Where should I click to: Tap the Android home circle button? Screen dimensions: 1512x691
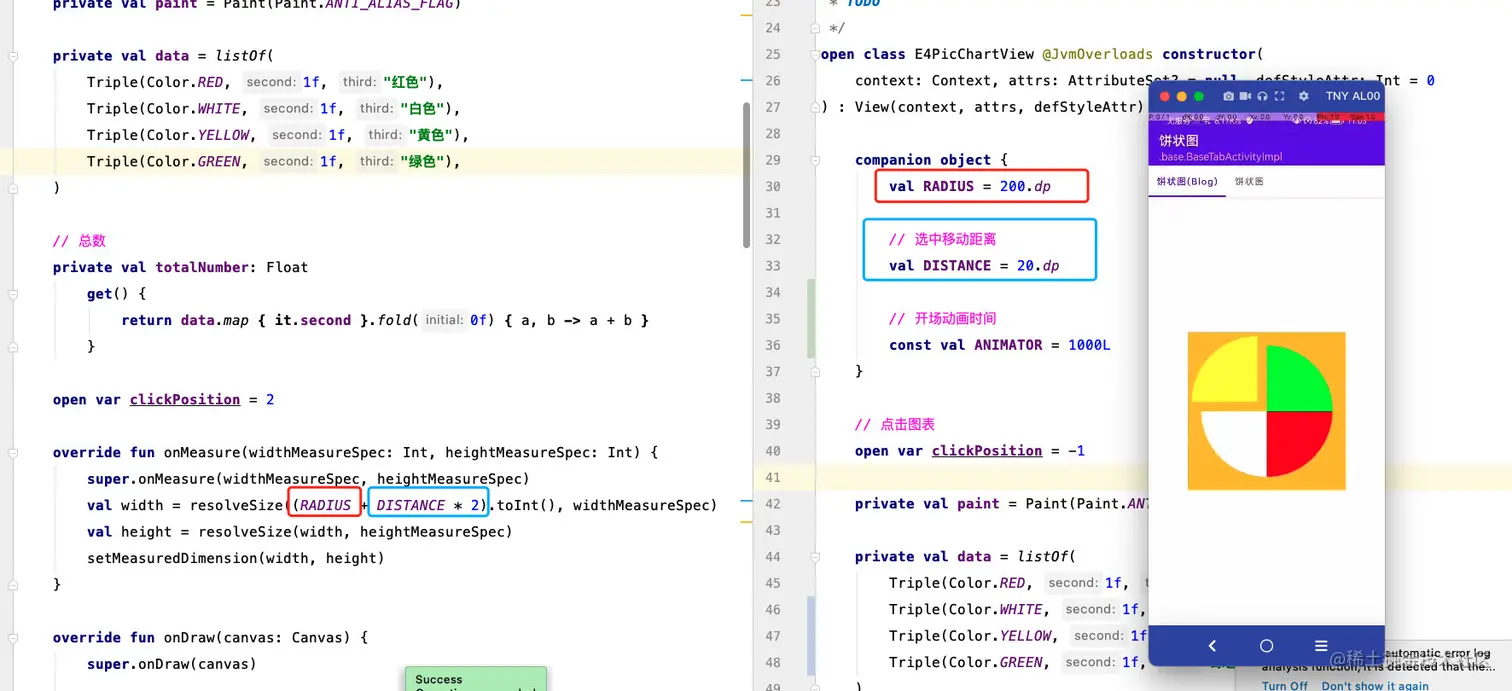coord(1266,646)
